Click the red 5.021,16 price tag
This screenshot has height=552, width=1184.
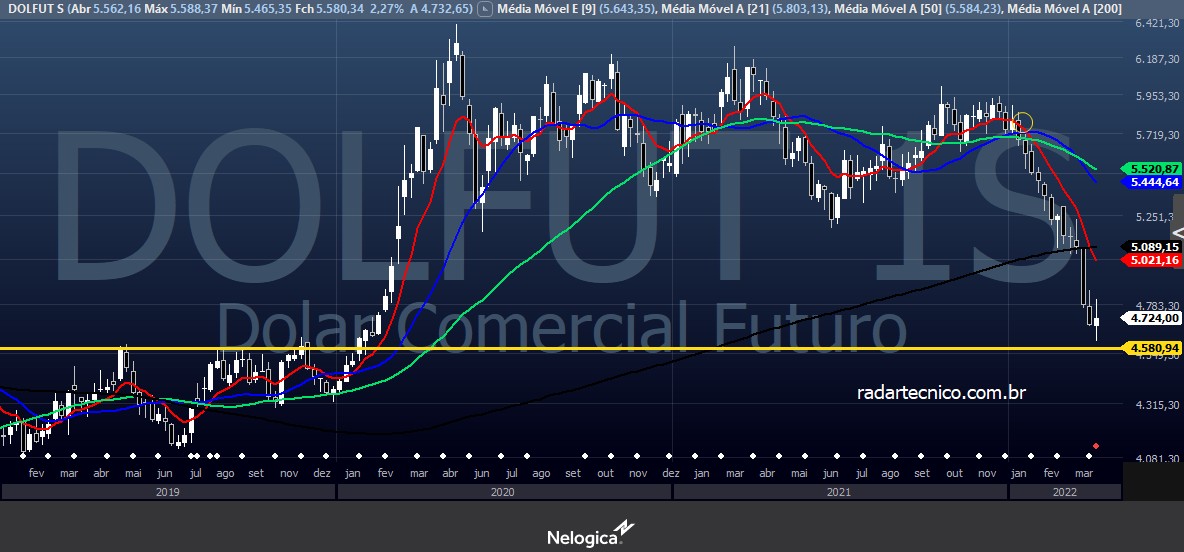click(1152, 260)
